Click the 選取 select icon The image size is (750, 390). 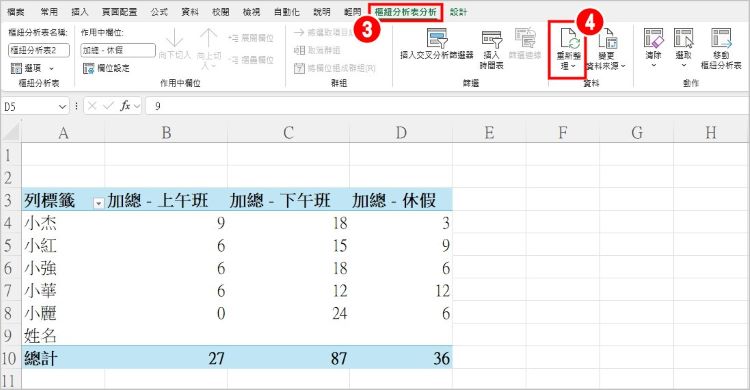[x=684, y=38]
